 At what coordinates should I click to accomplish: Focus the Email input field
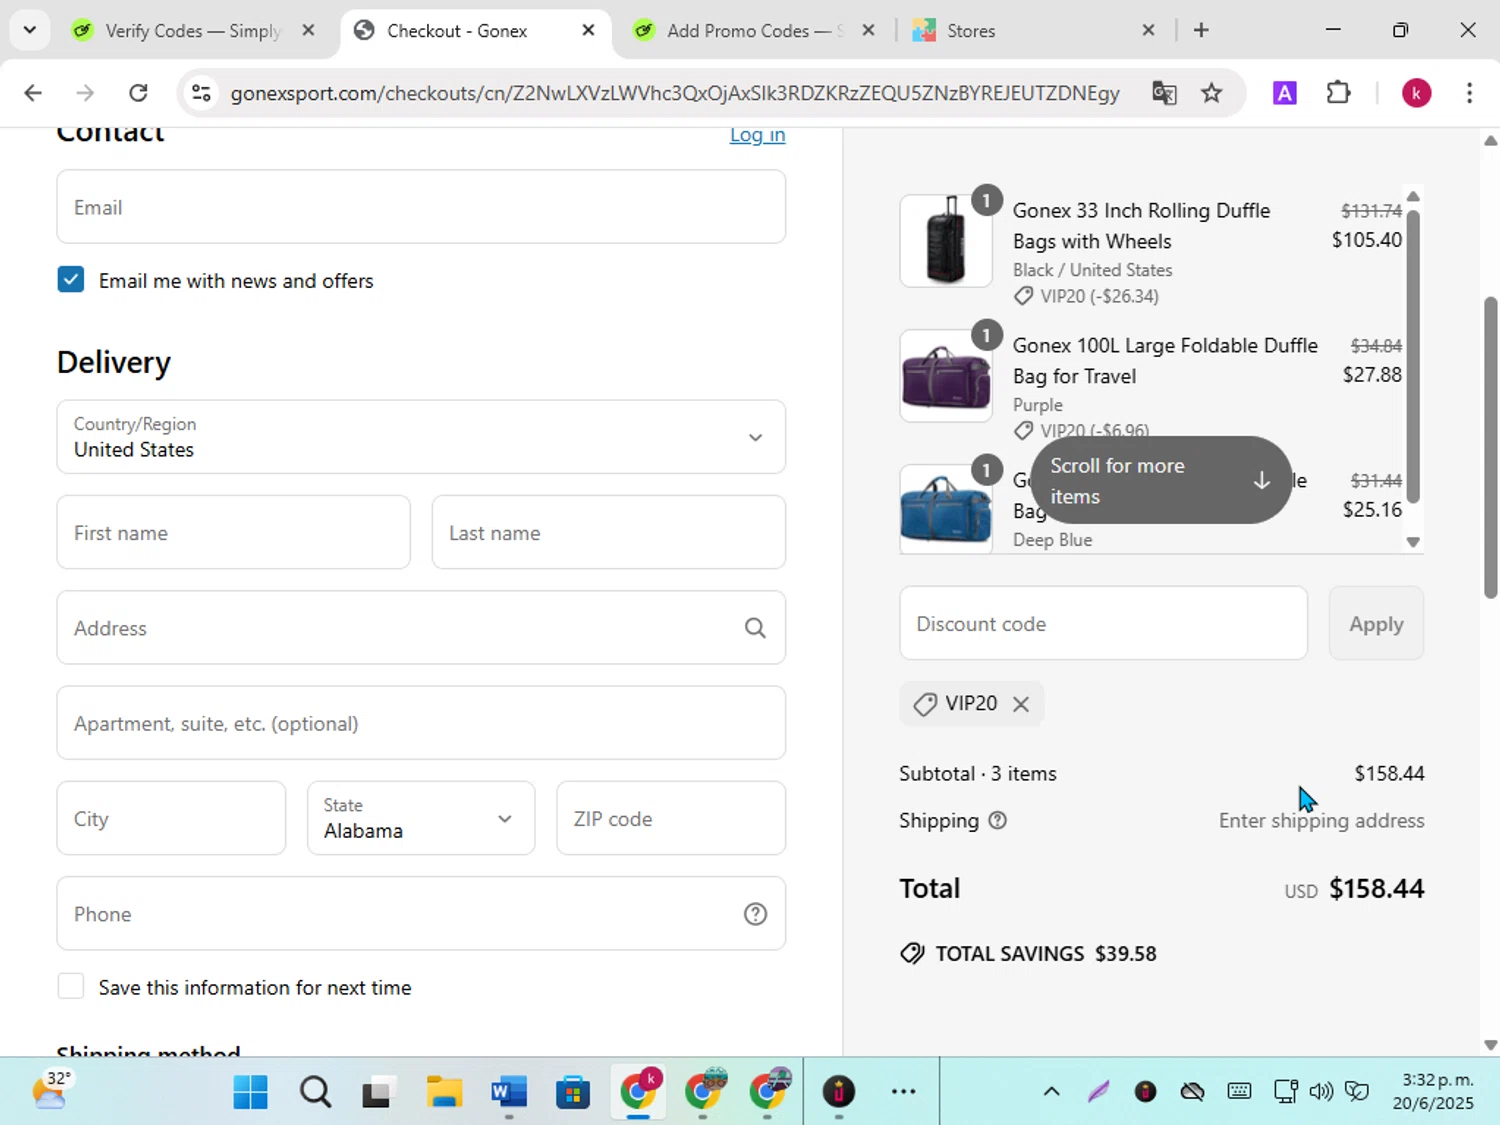tap(421, 207)
